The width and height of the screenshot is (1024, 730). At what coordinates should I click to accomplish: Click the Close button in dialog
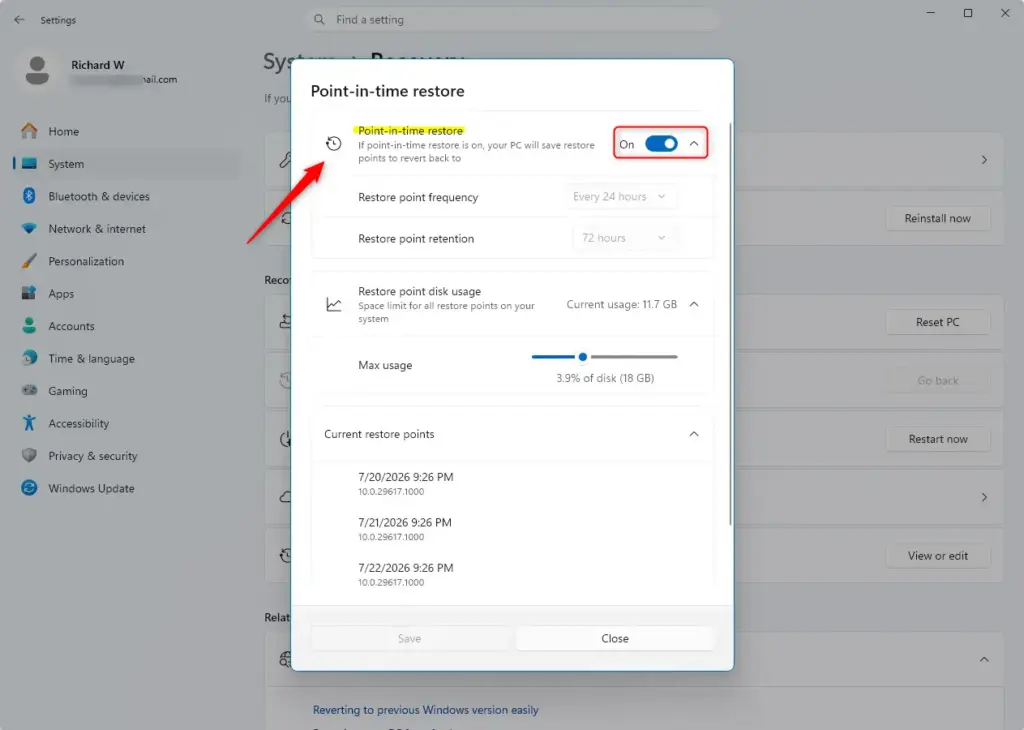point(615,638)
